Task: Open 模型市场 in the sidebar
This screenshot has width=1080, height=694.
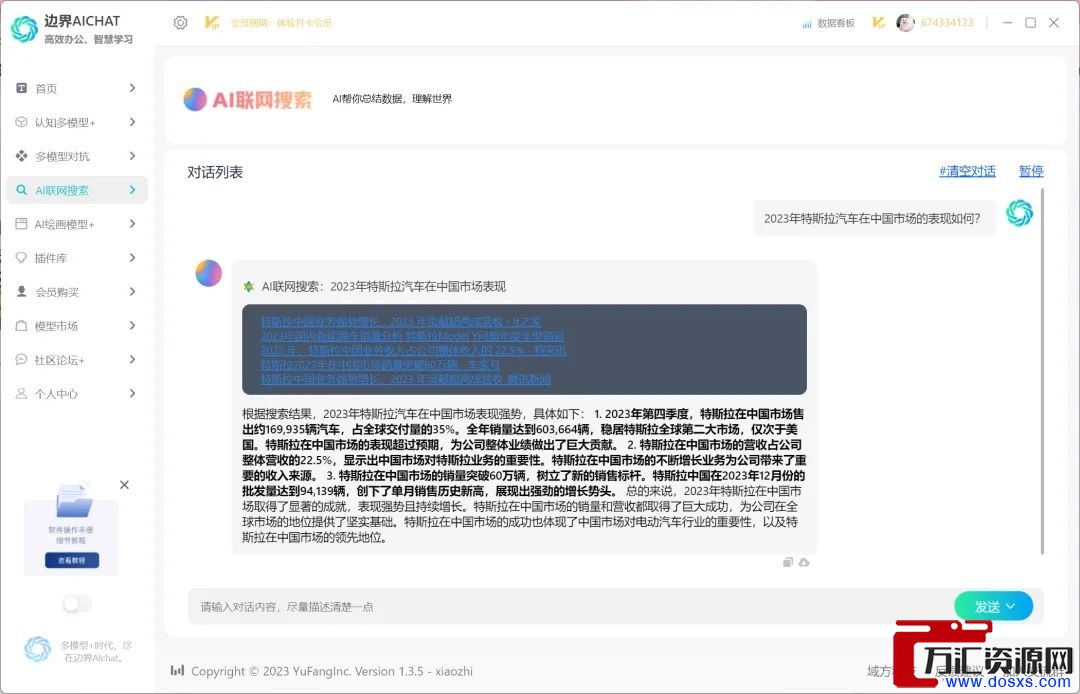Action: coord(77,326)
